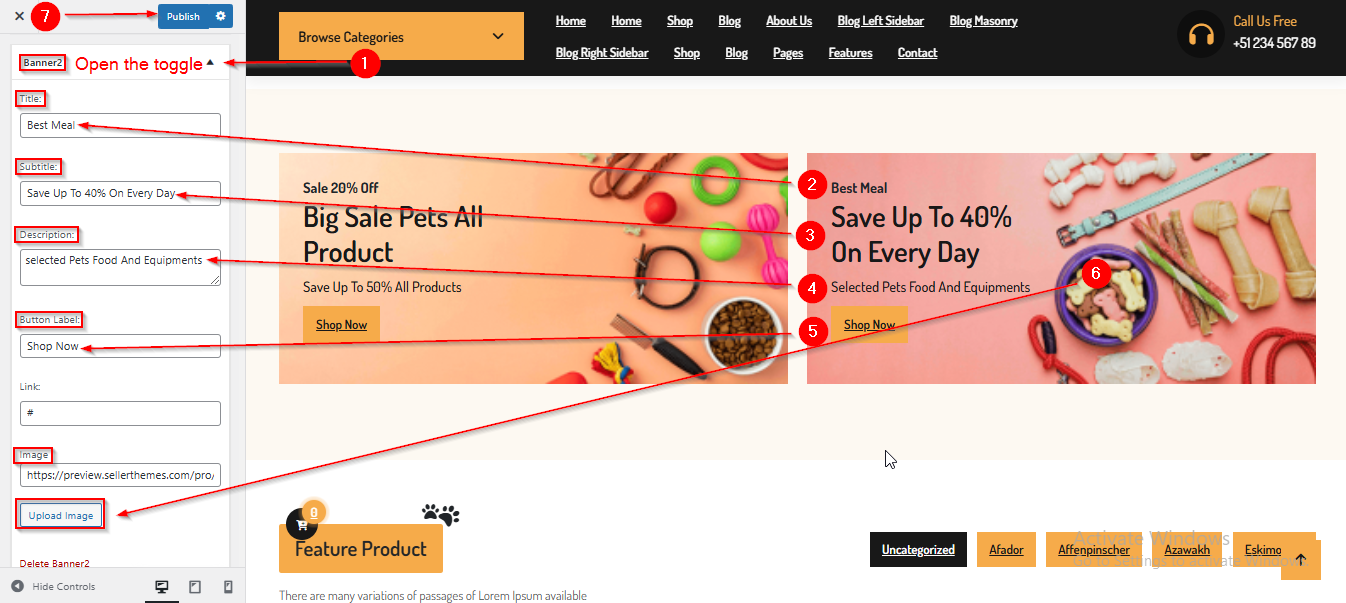
Task: Collapse the Banner2 toggle arrow
Action: (x=210, y=63)
